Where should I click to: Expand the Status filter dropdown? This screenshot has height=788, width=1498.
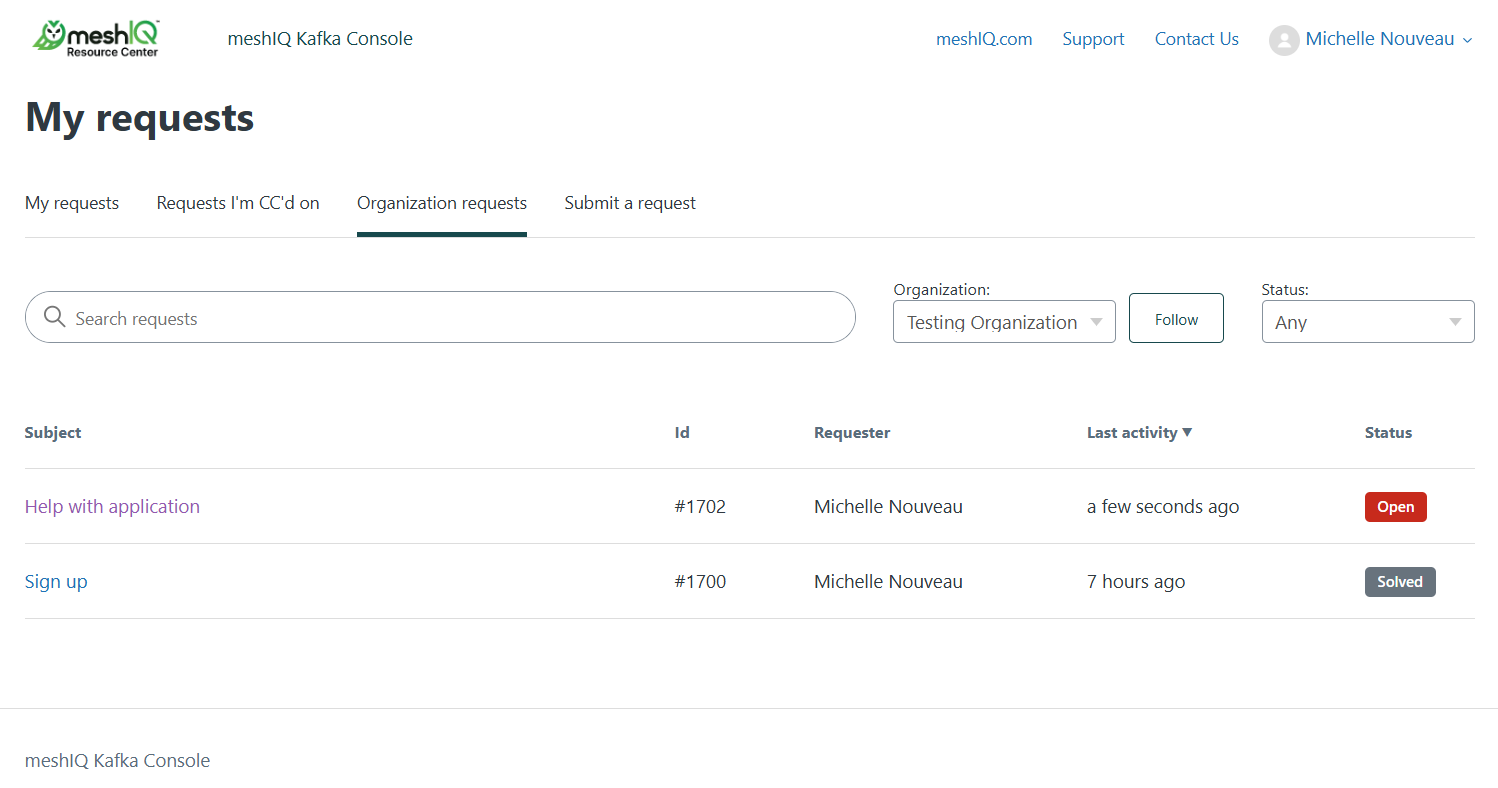tap(1367, 322)
